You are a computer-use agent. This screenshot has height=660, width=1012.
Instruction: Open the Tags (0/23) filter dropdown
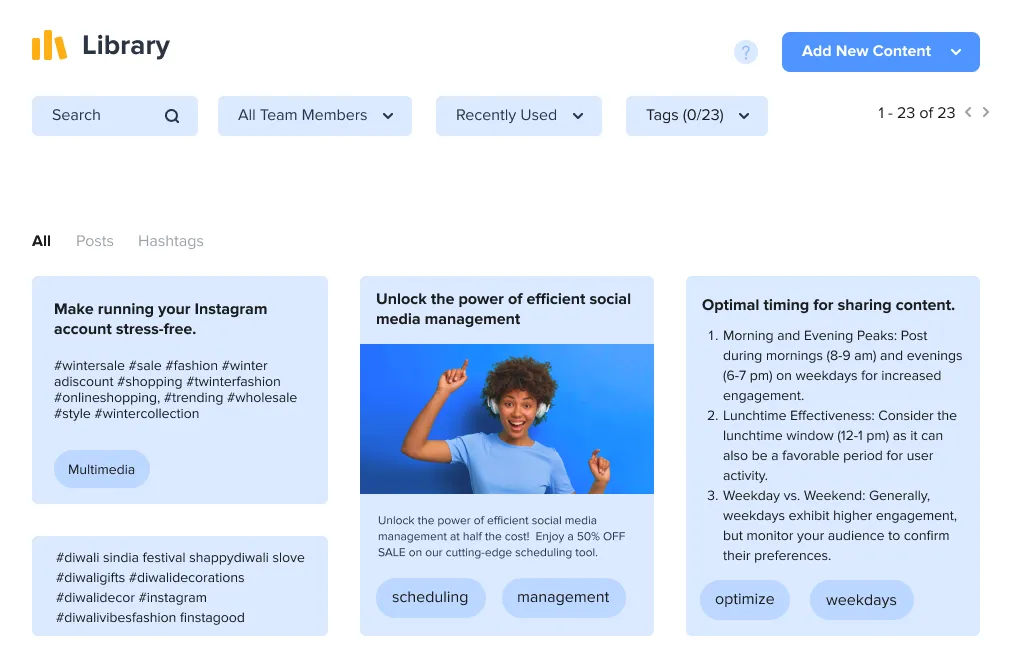(x=696, y=115)
